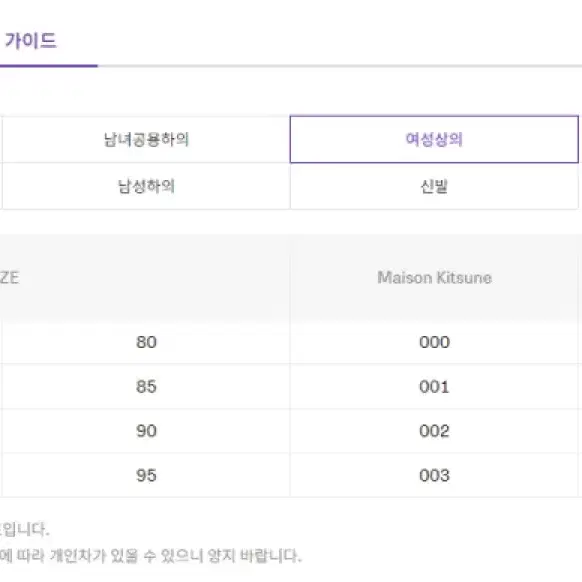Click the Maison Kitsune 003 value

tap(434, 475)
